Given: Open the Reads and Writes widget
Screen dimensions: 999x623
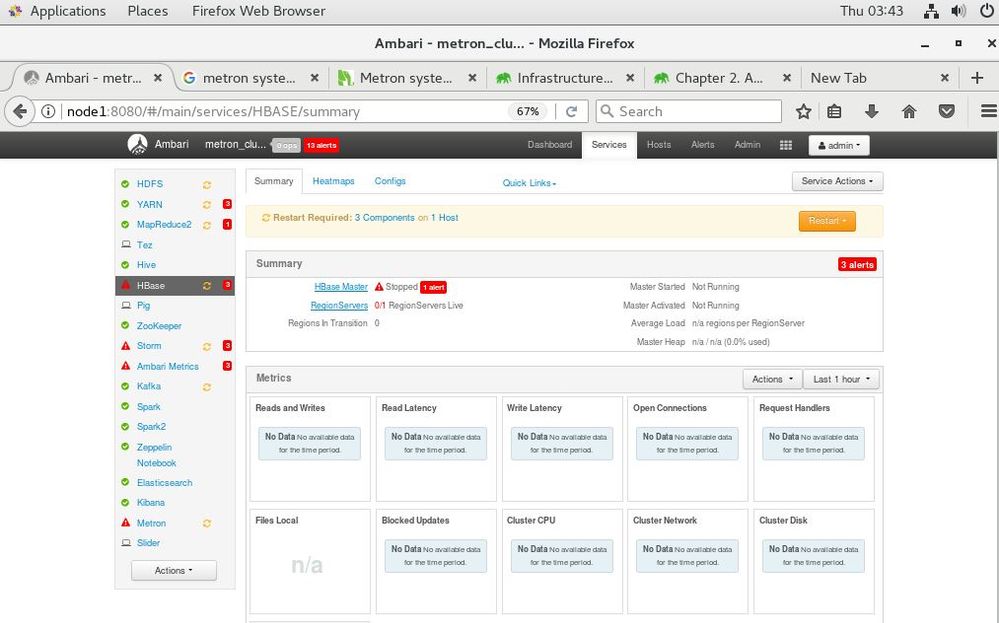Looking at the screenshot, I should (310, 448).
